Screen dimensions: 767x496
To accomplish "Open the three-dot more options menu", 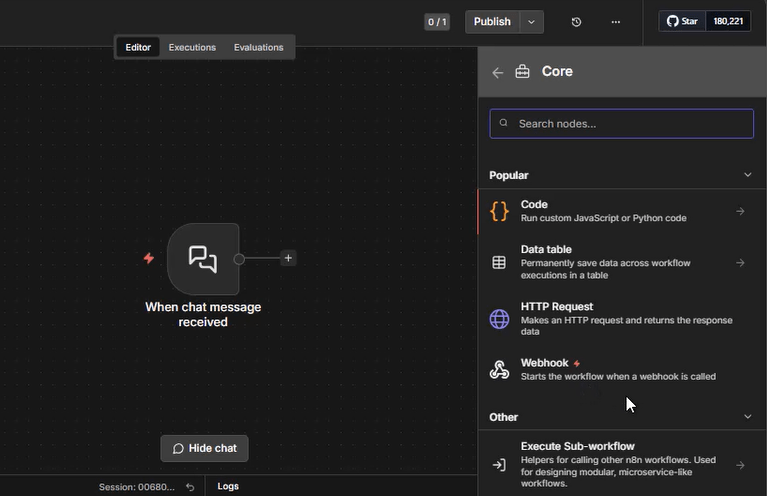I will point(615,22).
